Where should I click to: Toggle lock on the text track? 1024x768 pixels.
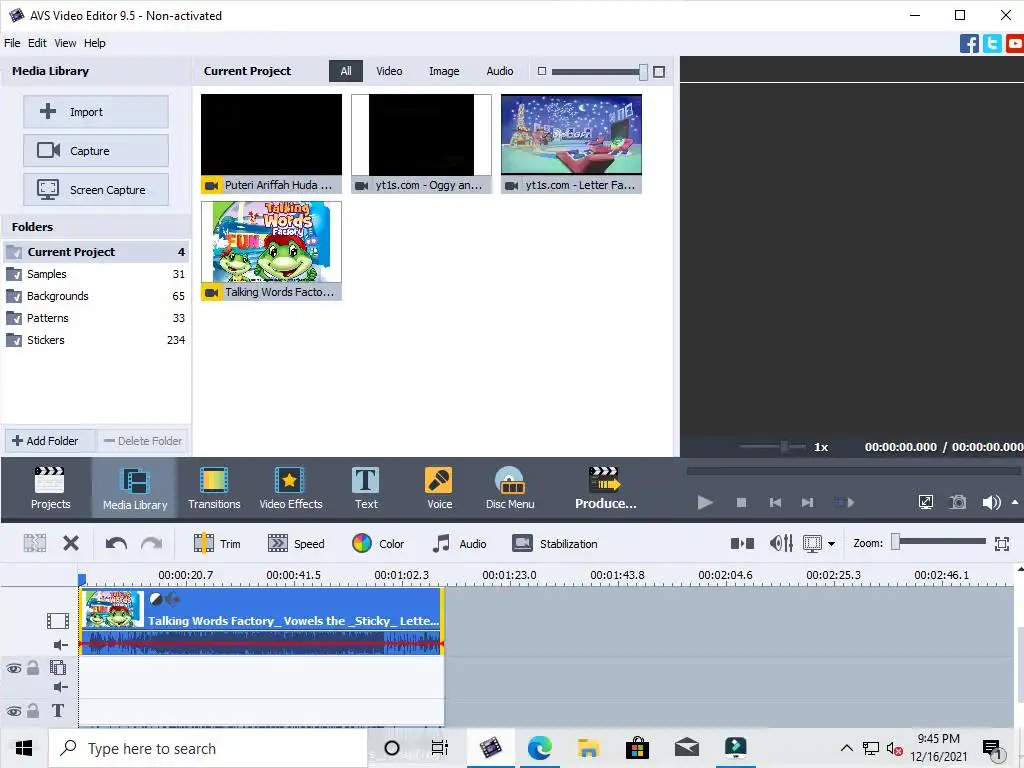[33, 711]
